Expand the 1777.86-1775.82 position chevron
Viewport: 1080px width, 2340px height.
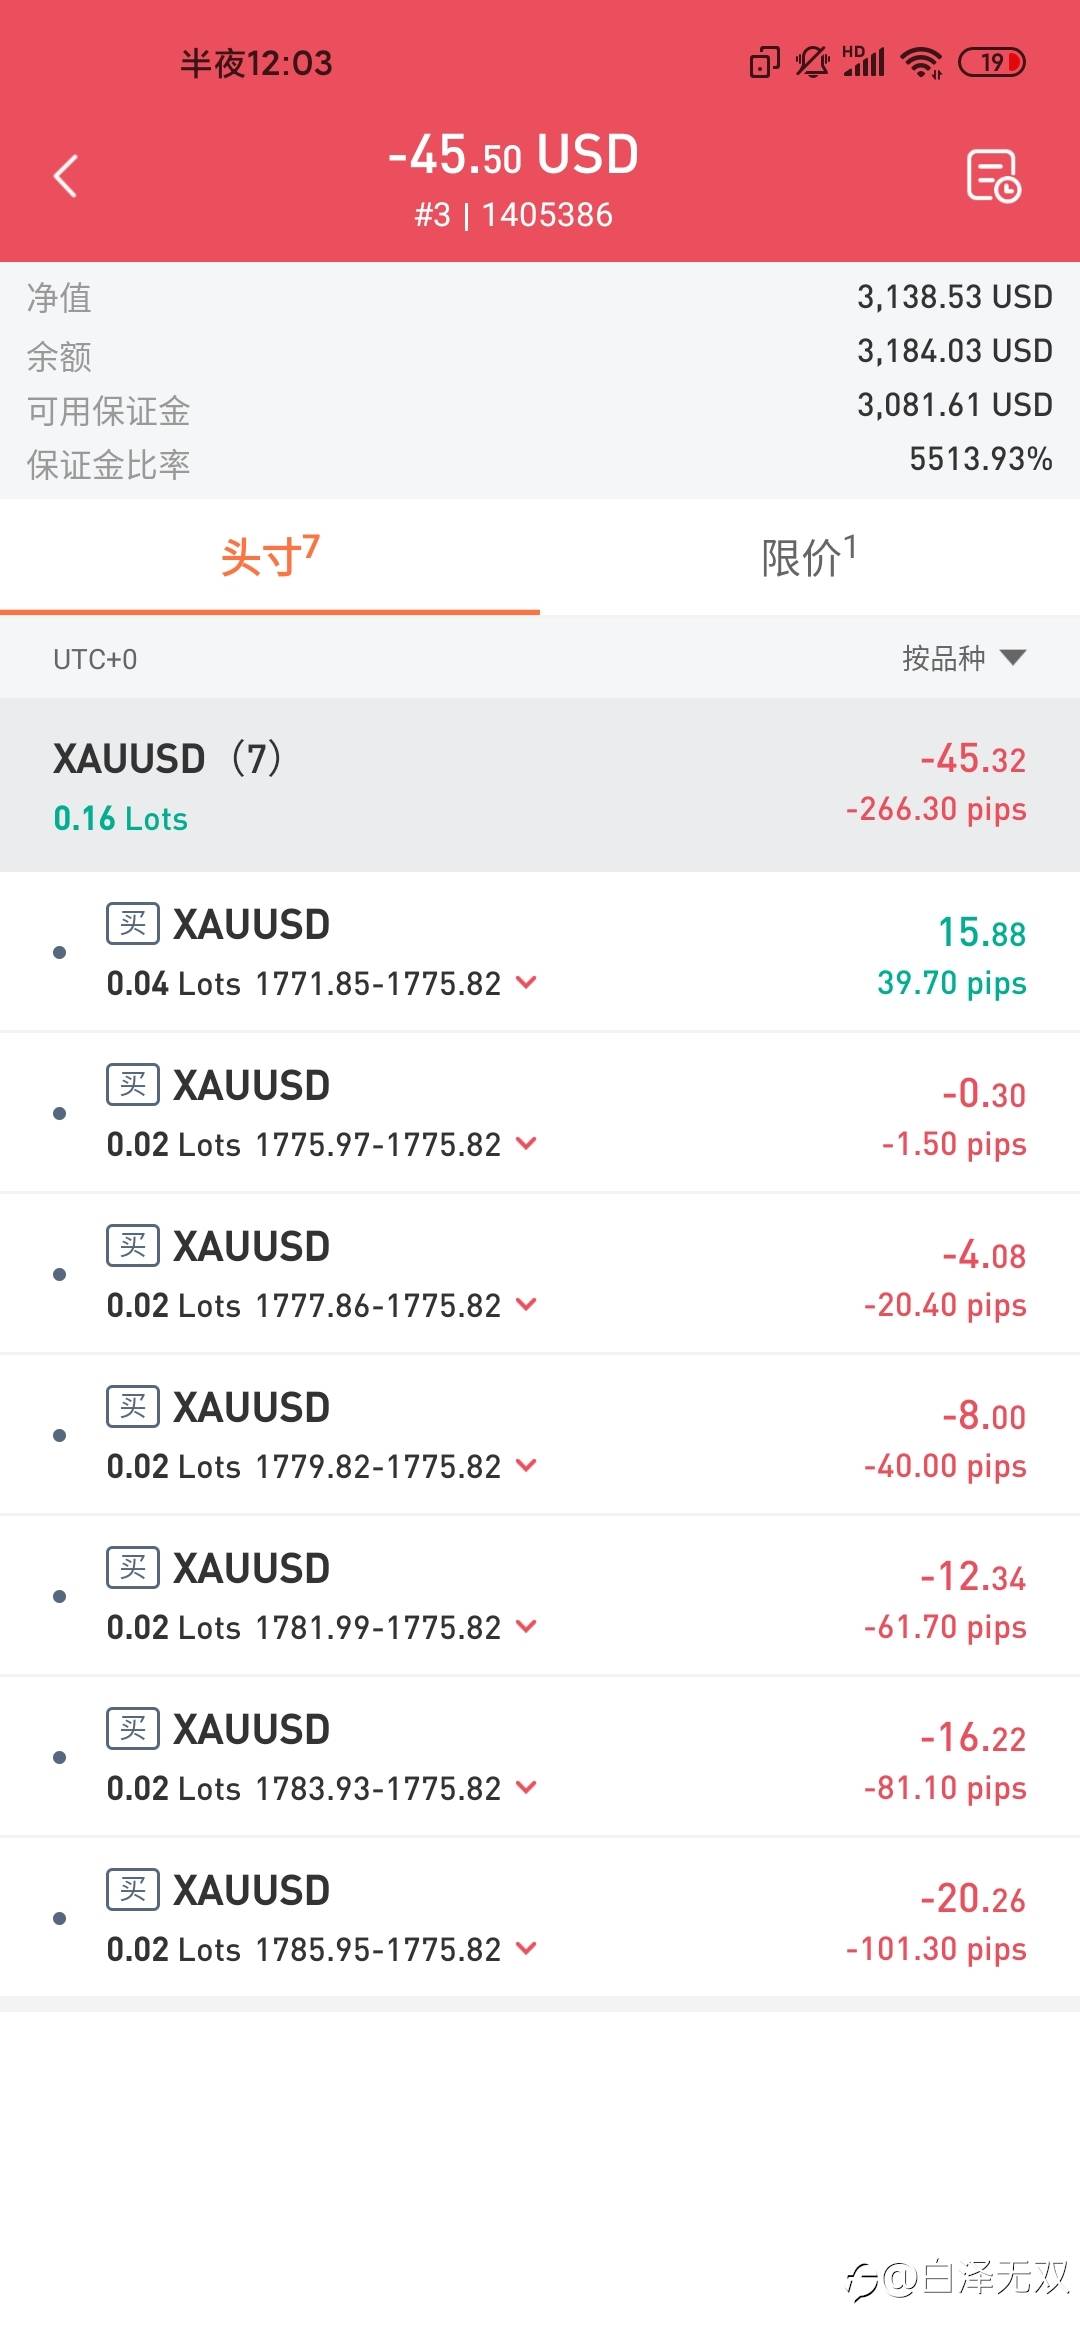[526, 1305]
